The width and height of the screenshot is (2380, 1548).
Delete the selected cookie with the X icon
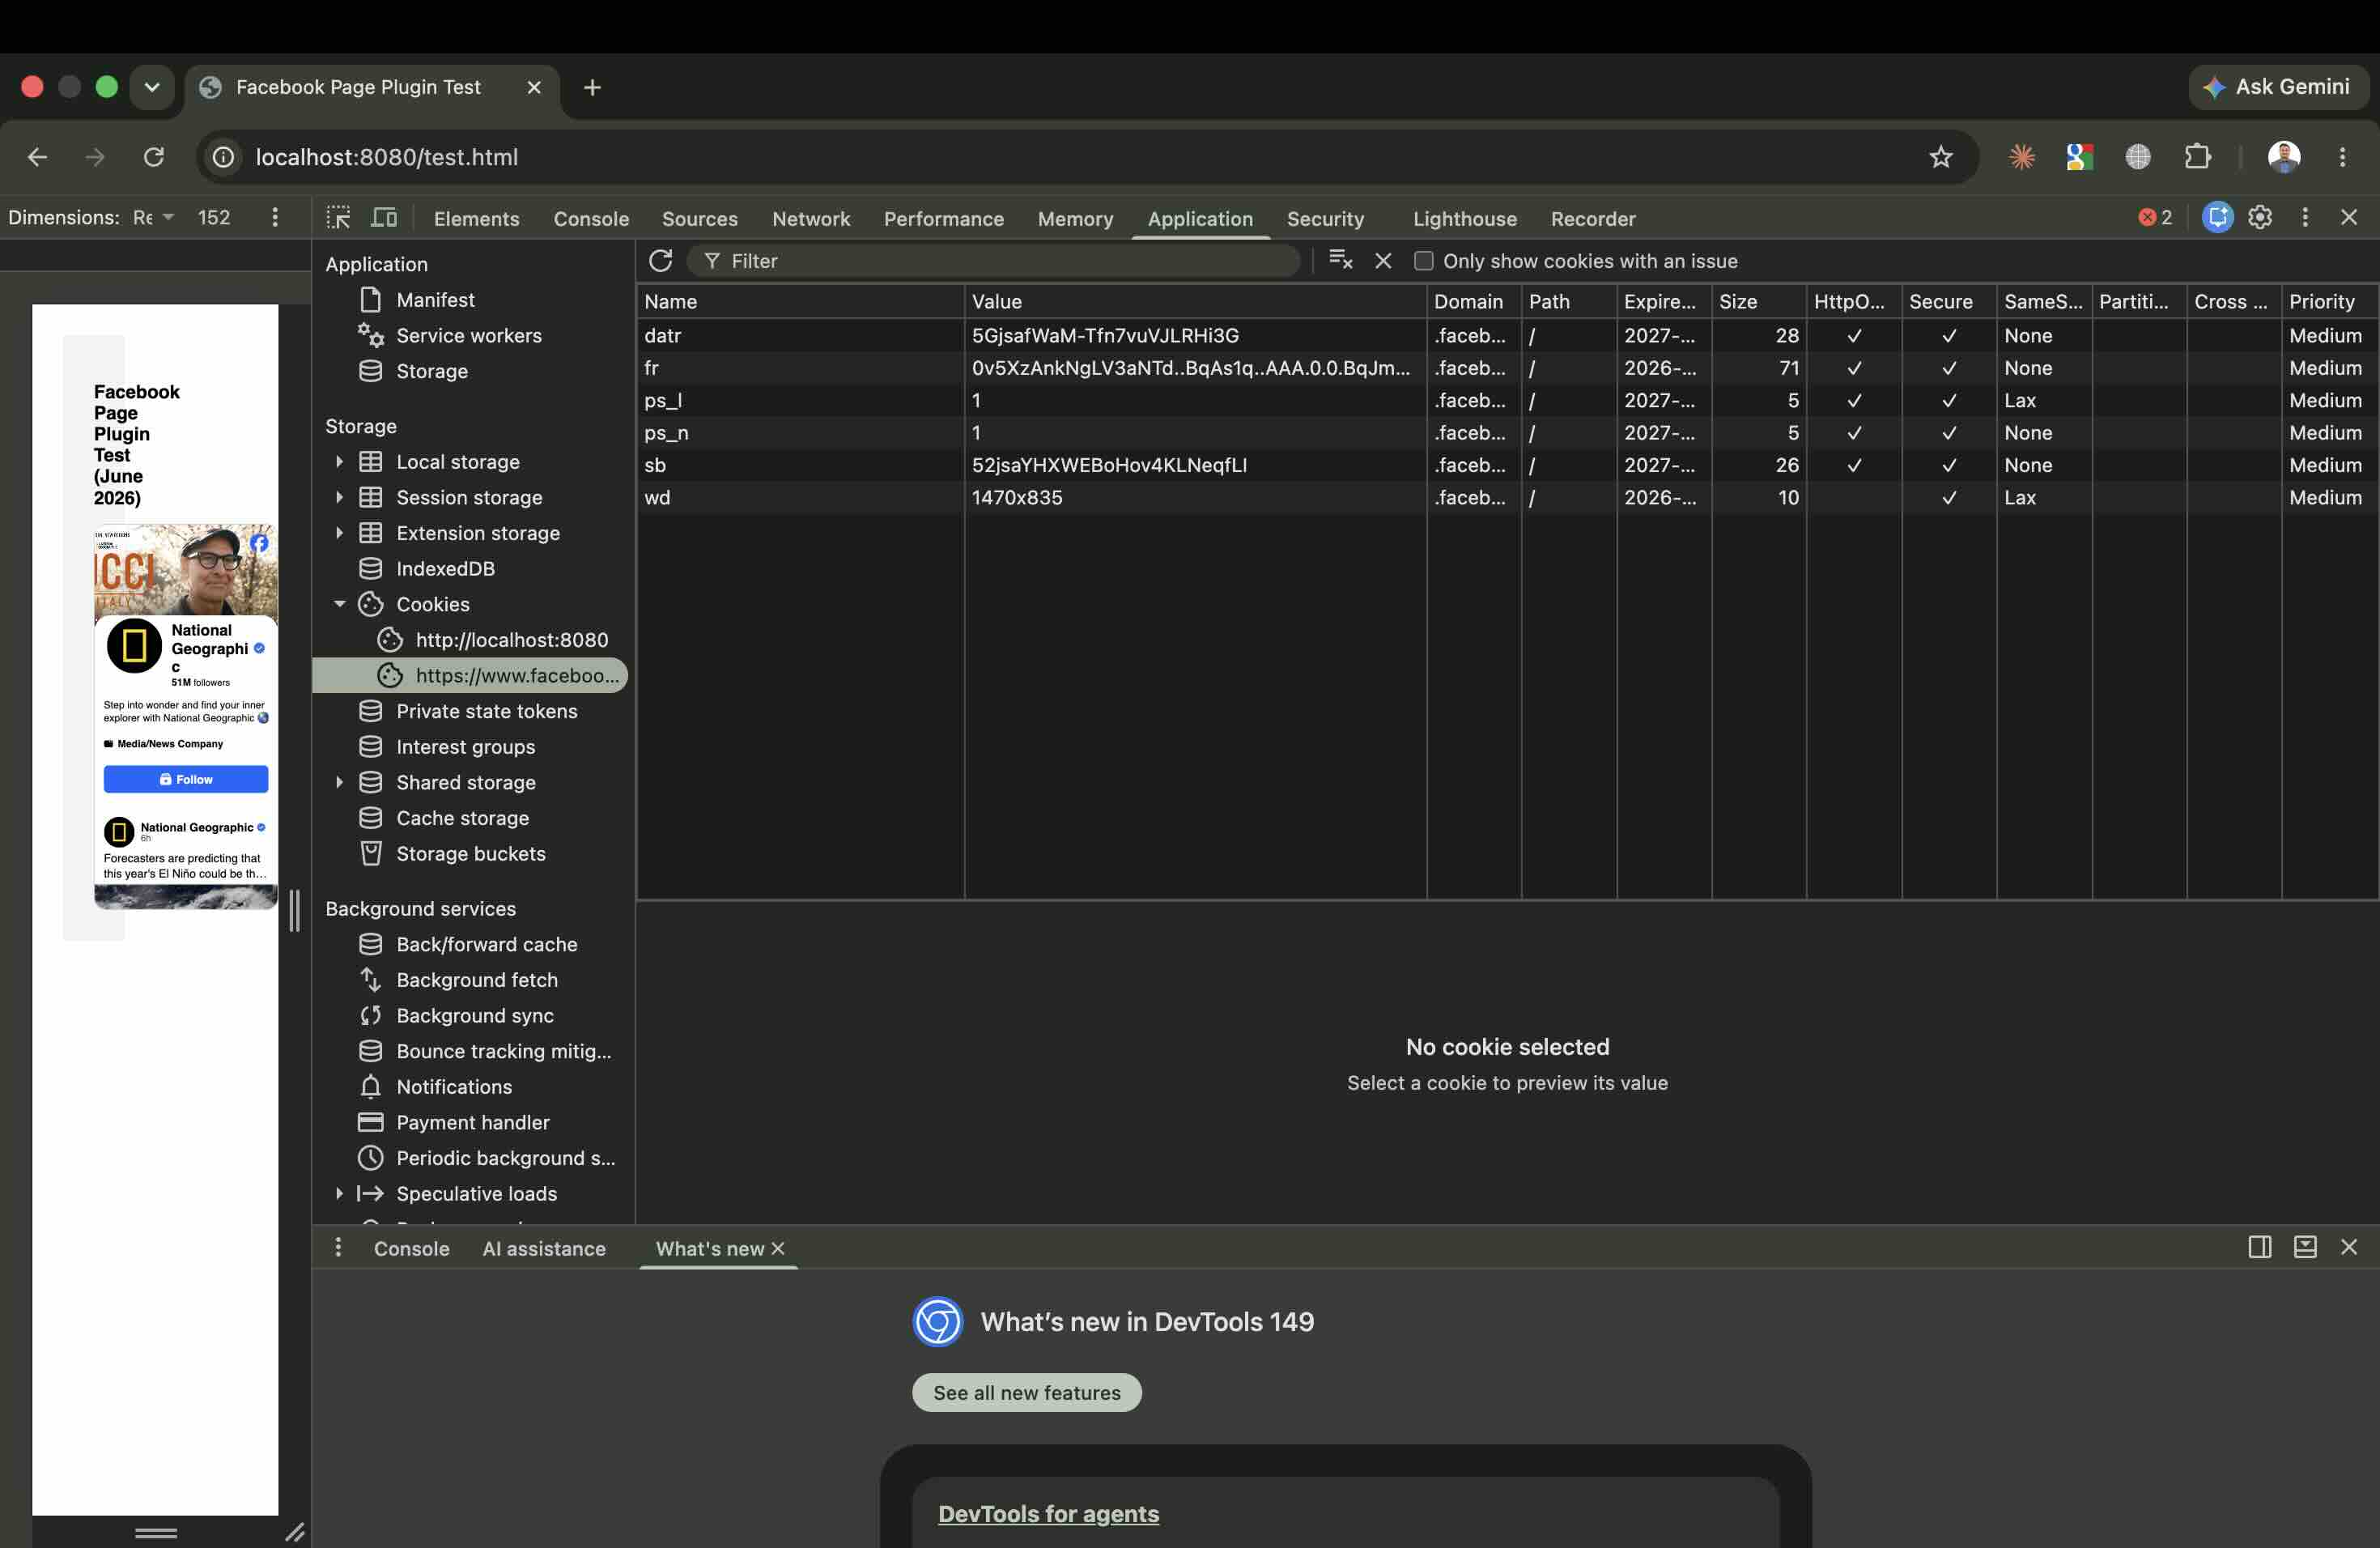(x=1383, y=261)
